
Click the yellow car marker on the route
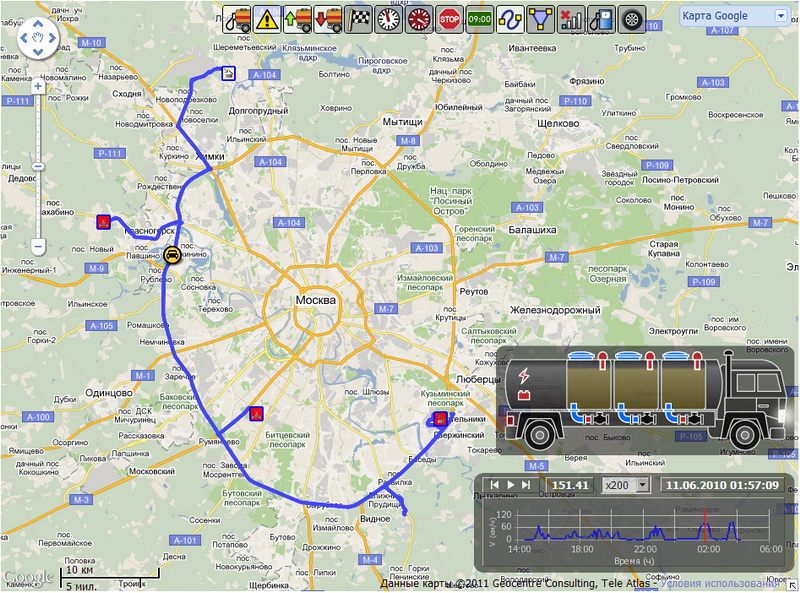[172, 255]
